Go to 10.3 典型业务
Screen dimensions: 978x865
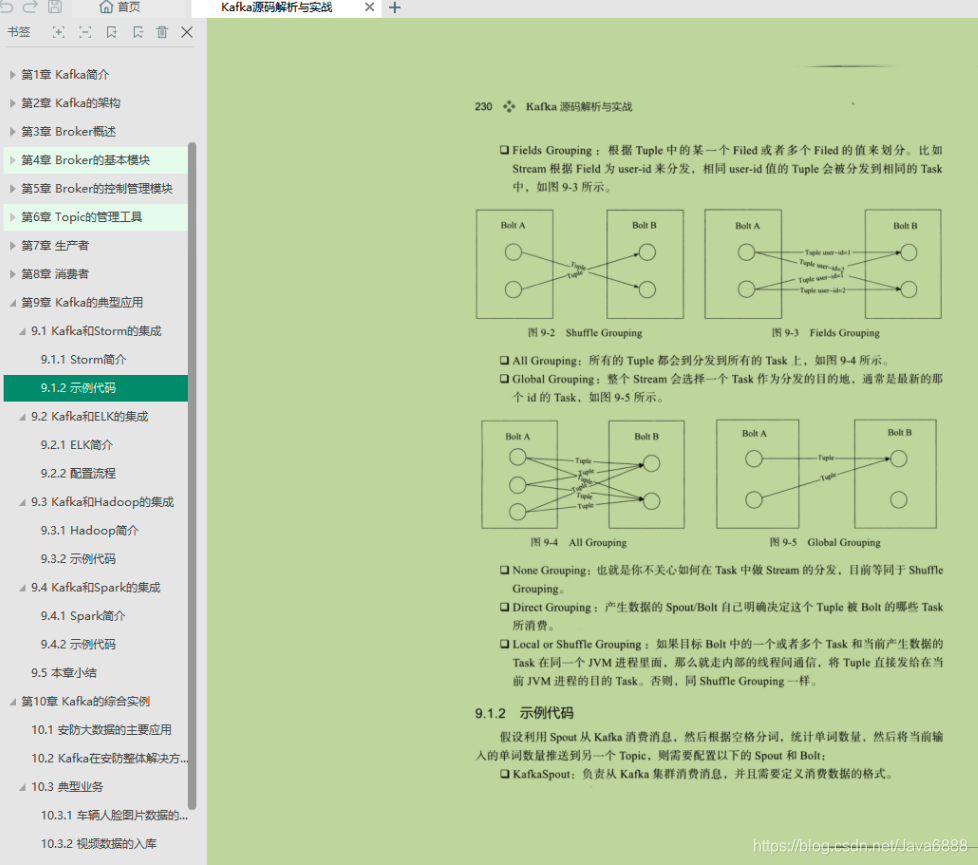tap(67, 787)
